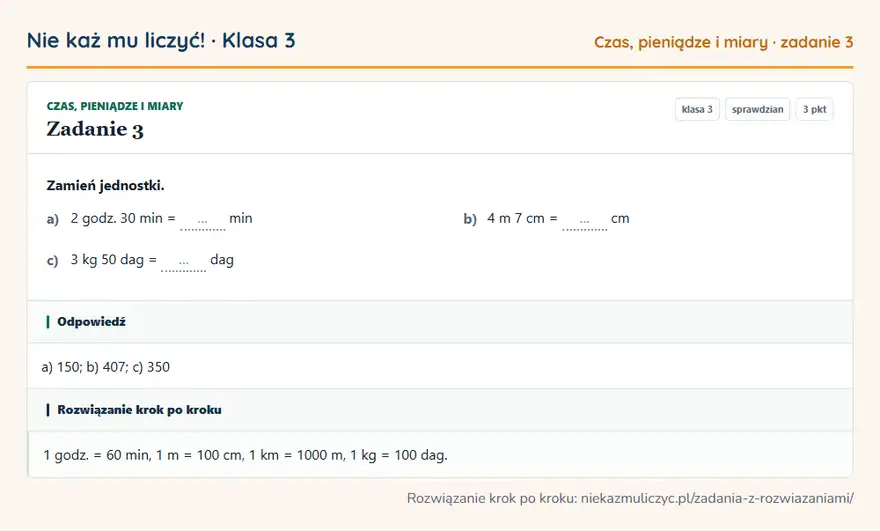Click the 'Nie każ mu liczyć! · Klasa 3' title

(x=161, y=41)
